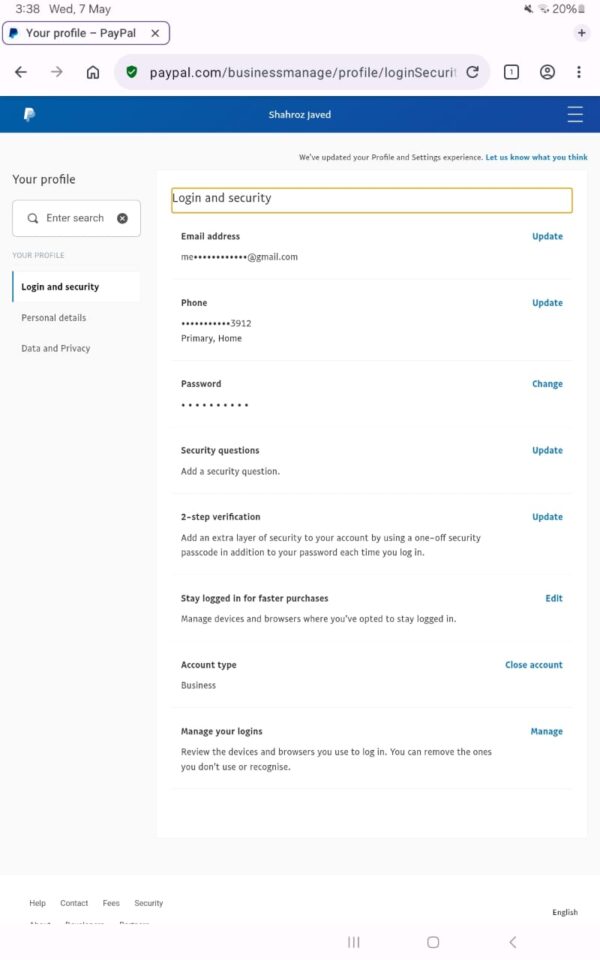This screenshot has width=600, height=960.
Task: Reload page with browser refresh icon
Action: tap(473, 72)
